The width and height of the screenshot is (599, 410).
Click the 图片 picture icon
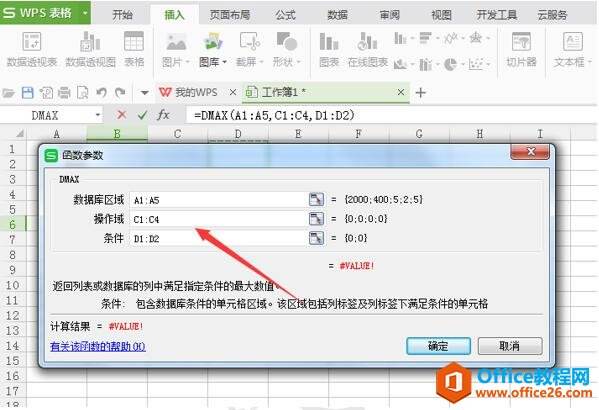176,42
